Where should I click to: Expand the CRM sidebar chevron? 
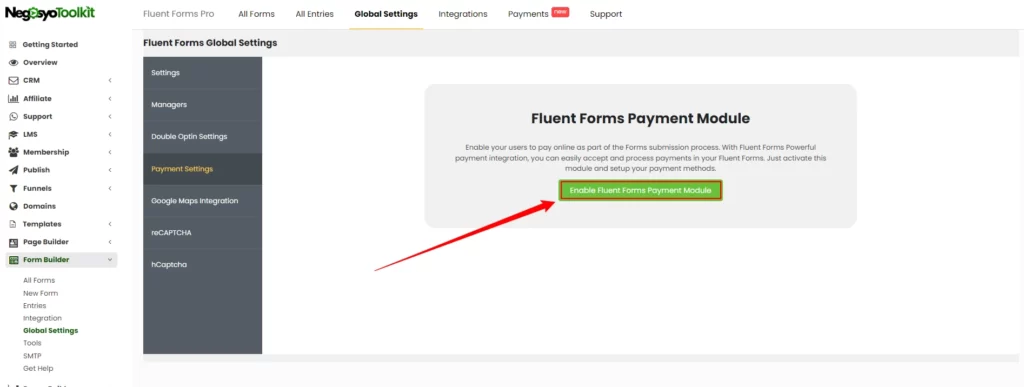[110, 81]
